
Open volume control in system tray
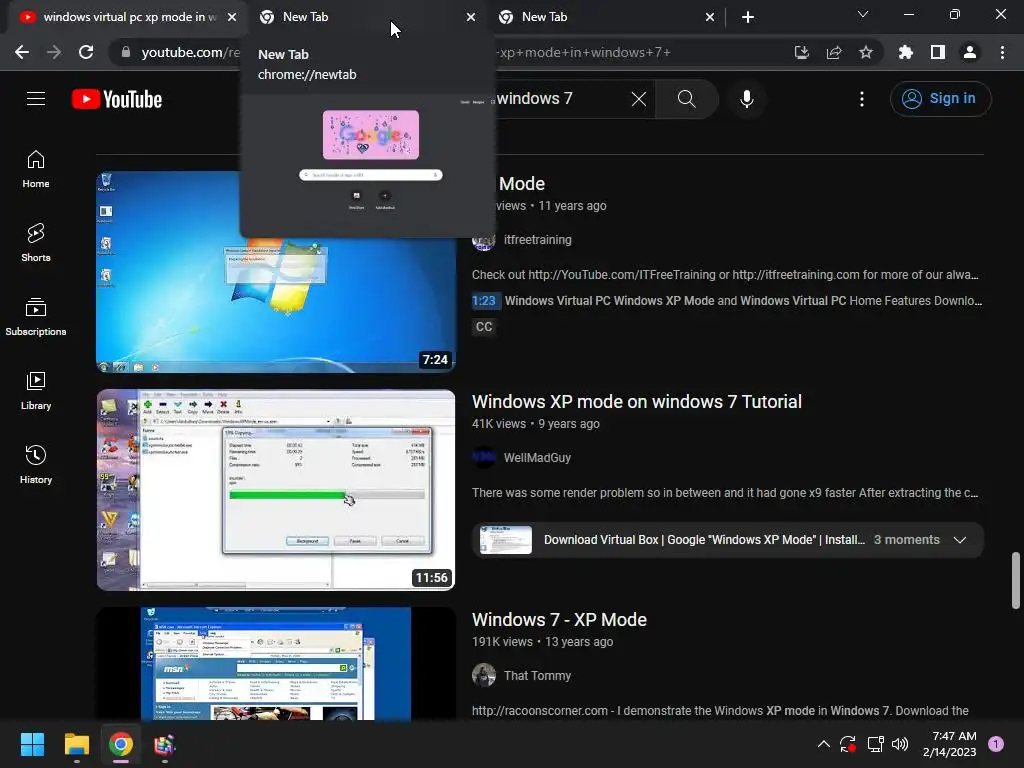coord(900,744)
